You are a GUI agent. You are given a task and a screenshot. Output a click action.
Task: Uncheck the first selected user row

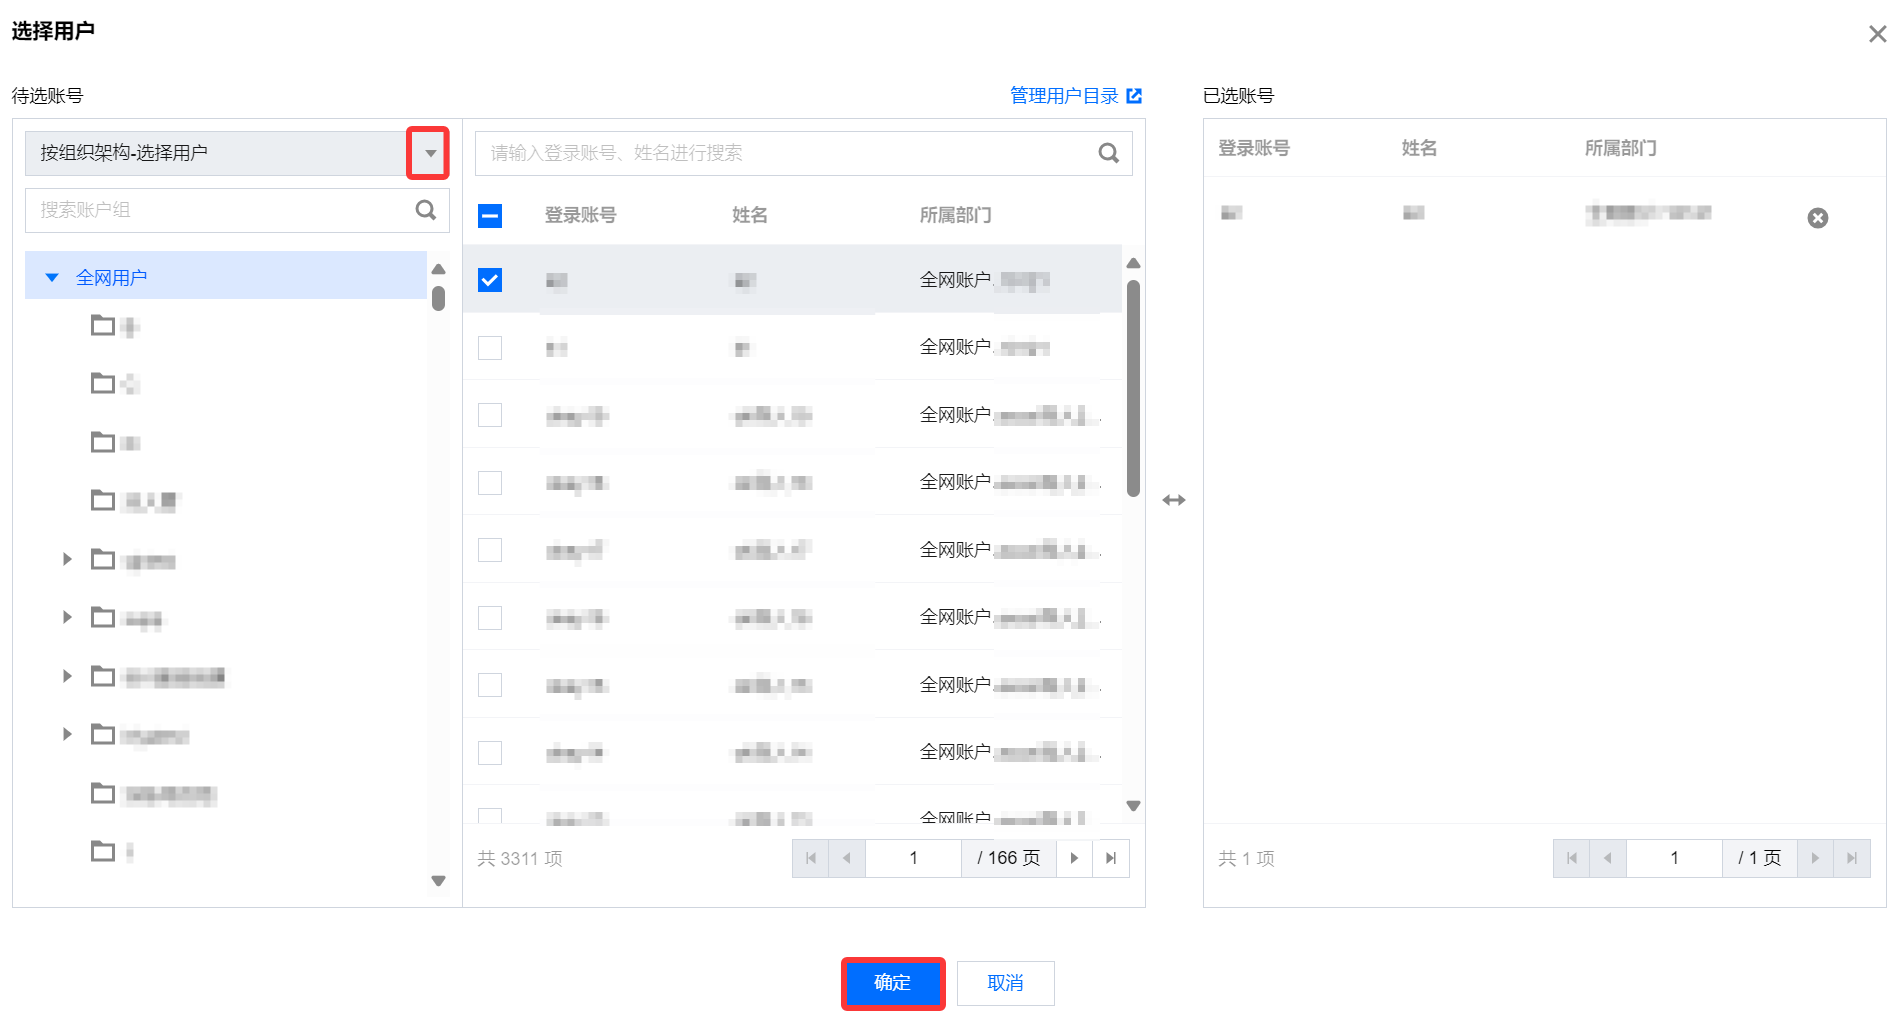490,280
